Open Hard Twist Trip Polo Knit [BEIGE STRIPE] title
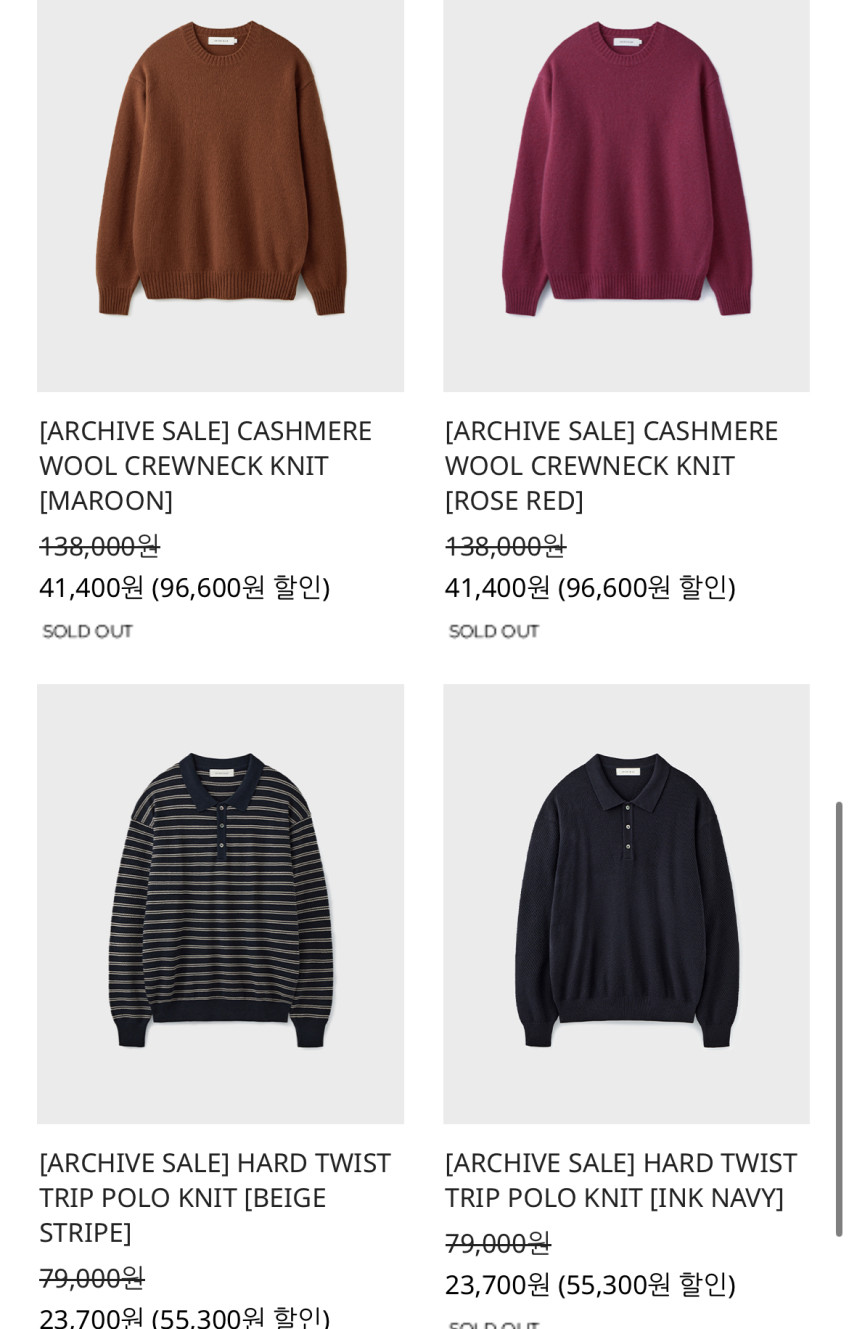The height and width of the screenshot is (1329, 849). point(215,1197)
